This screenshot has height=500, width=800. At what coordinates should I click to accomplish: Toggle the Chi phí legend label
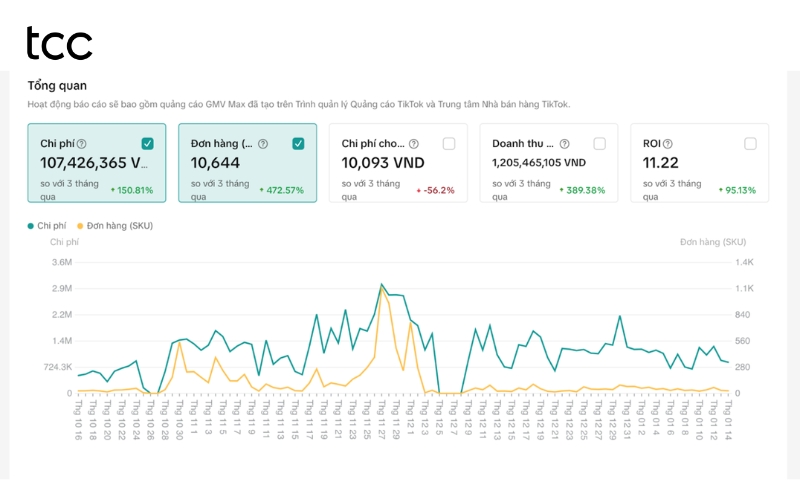click(52, 226)
